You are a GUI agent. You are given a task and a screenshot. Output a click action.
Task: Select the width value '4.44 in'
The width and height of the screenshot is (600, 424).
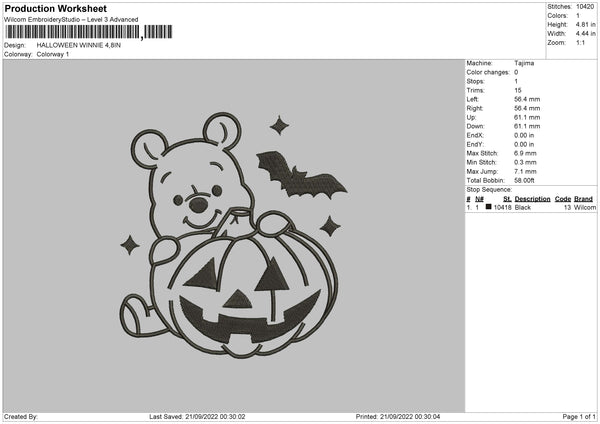point(585,34)
